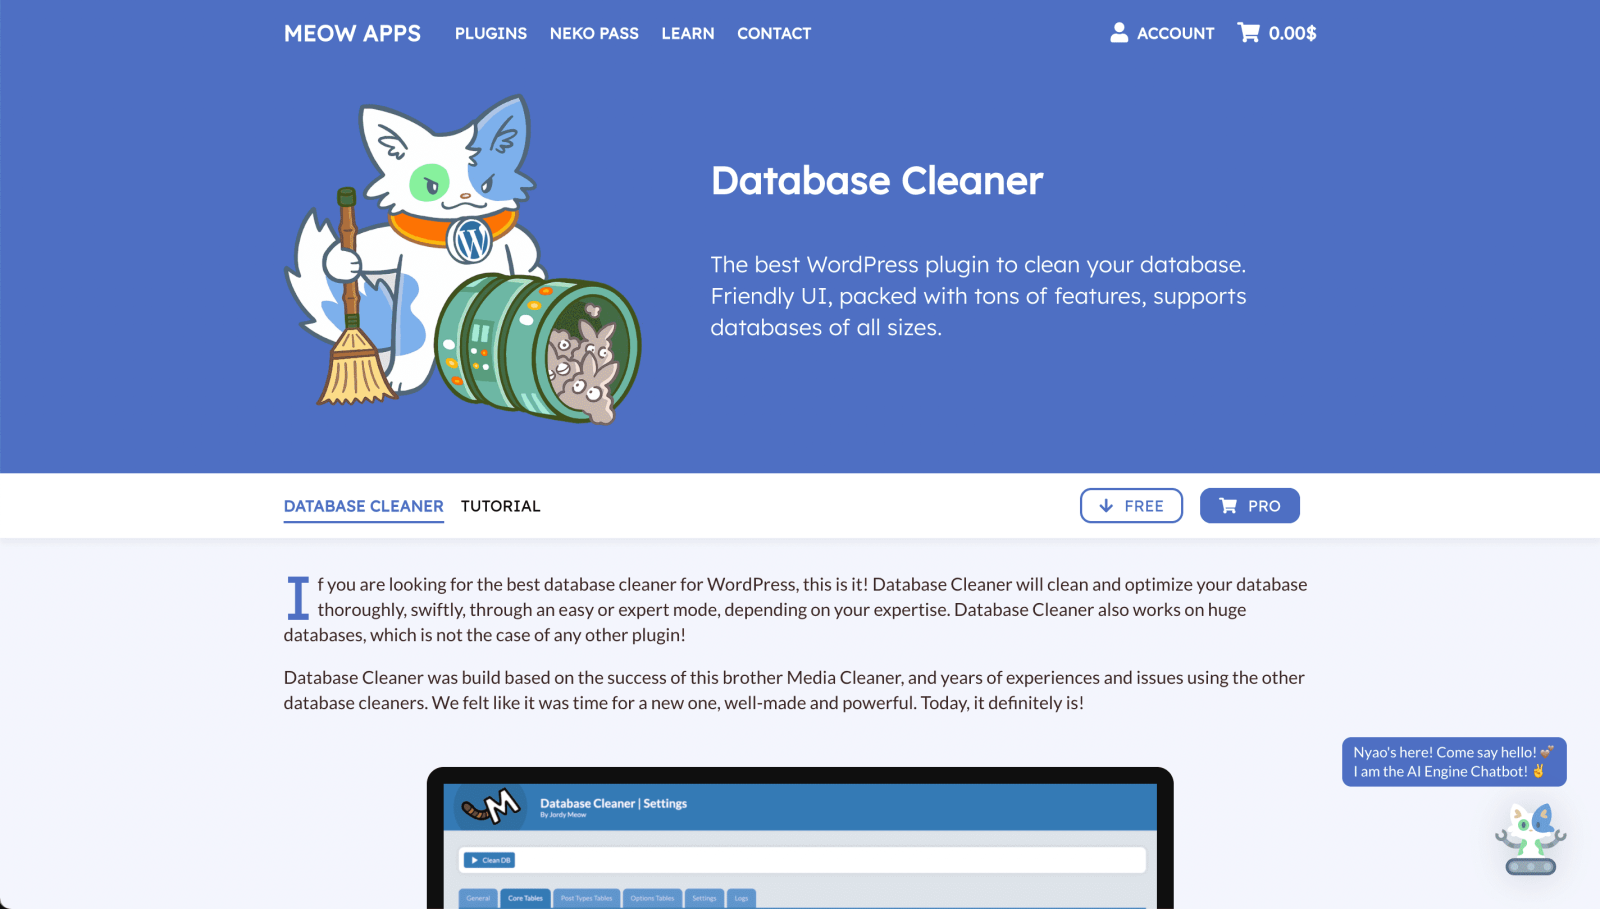
Task: Switch to the Tutorial tab
Action: click(500, 506)
